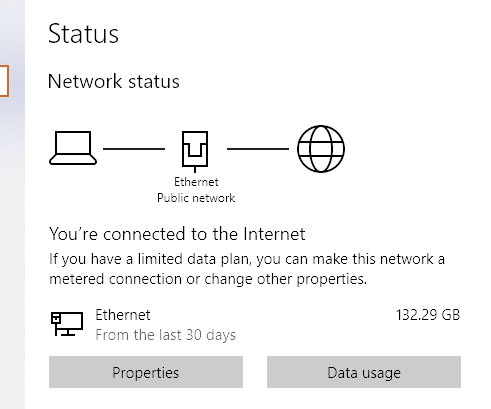
Task: Click the Ethernet port icon in the diagram
Action: 195,152
